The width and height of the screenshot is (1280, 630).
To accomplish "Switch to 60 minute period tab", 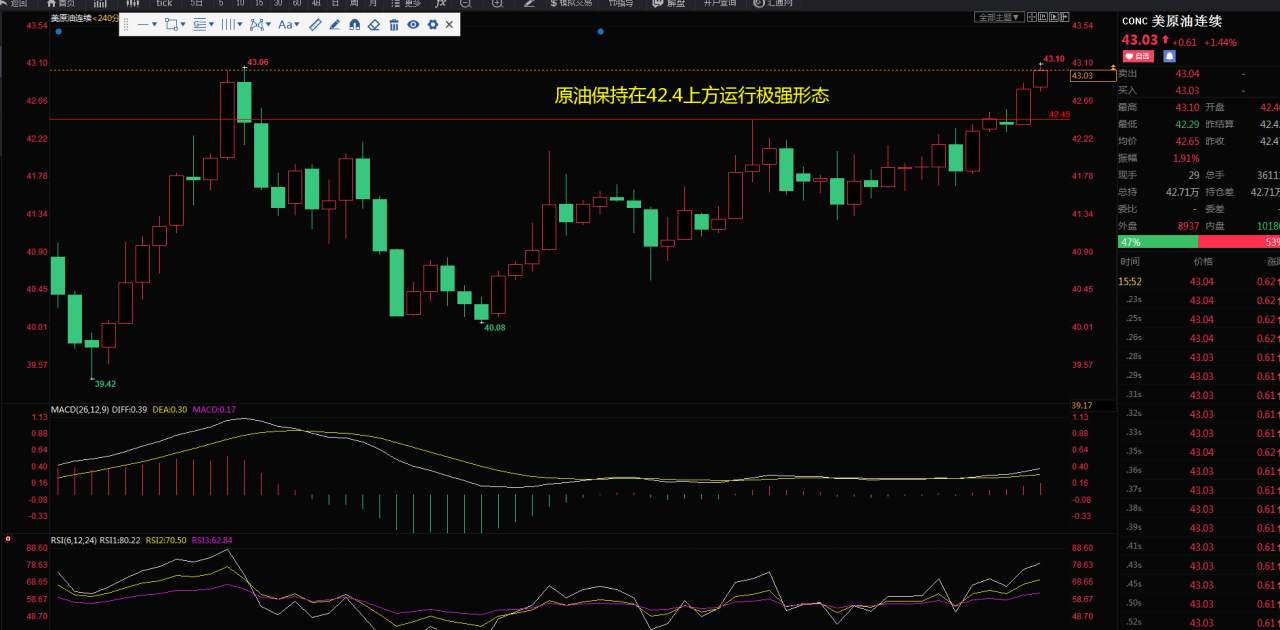I will coord(297,5).
